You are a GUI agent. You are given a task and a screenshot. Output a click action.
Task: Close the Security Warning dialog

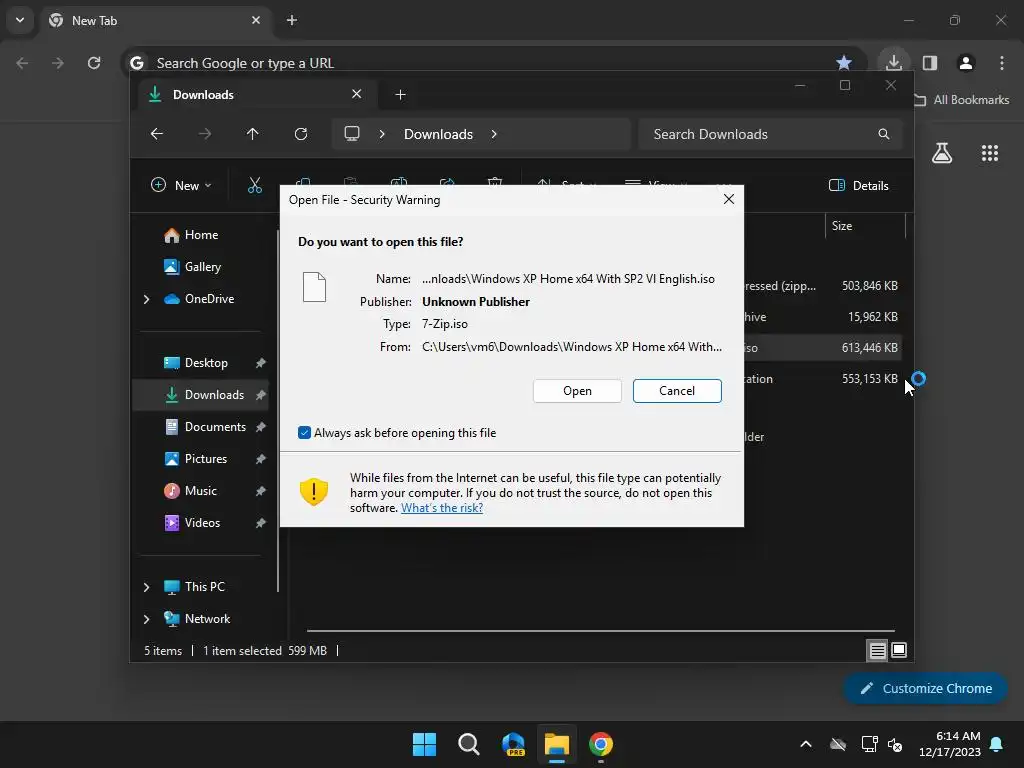coord(729,199)
